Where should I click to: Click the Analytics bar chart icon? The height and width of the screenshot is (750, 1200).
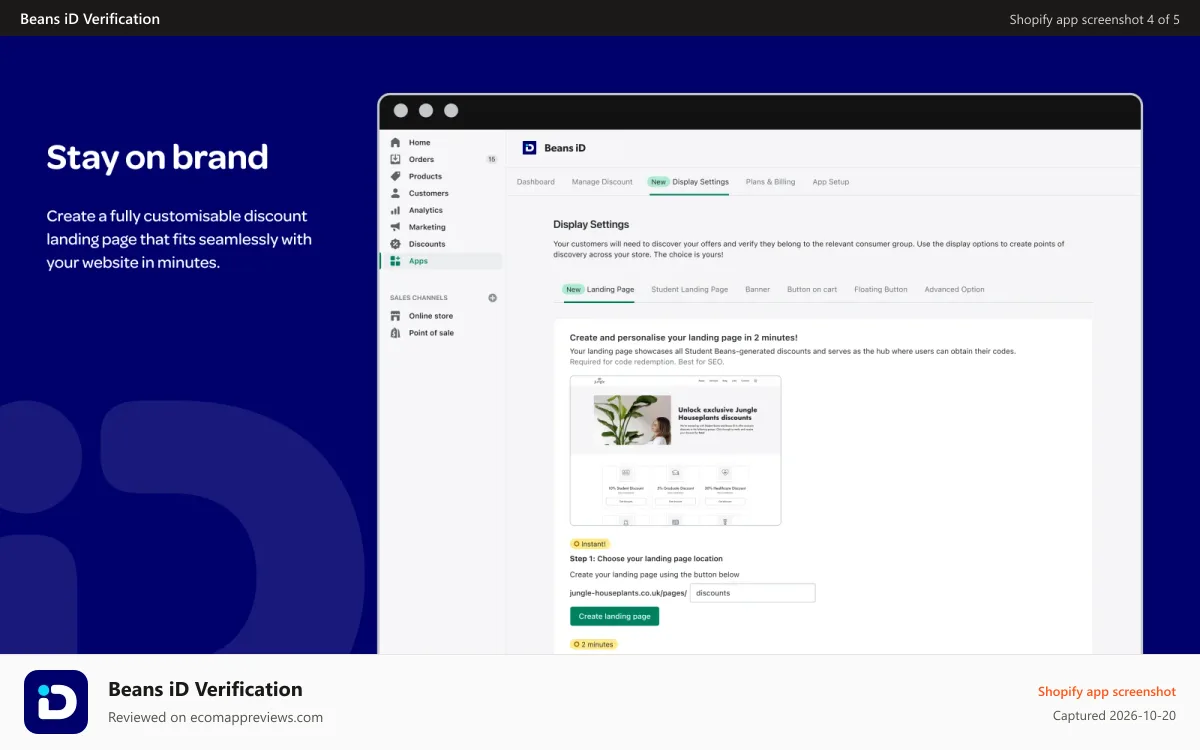(395, 210)
